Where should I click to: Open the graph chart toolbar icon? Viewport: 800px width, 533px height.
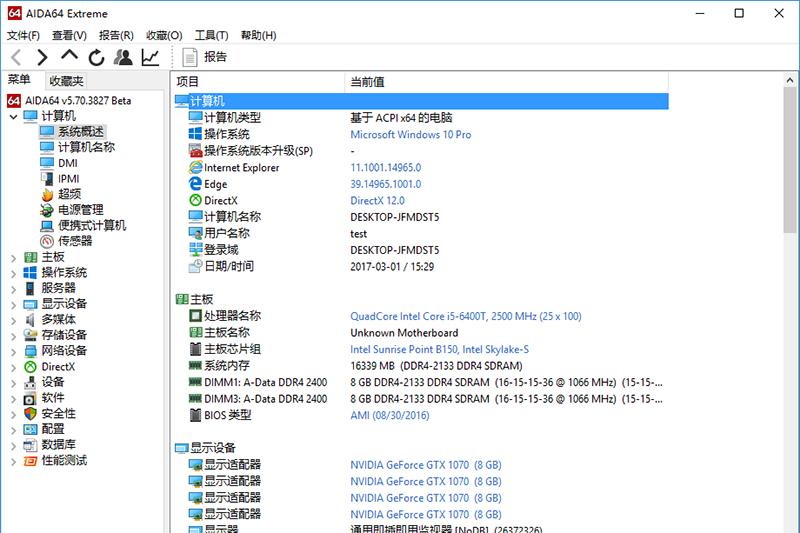150,57
